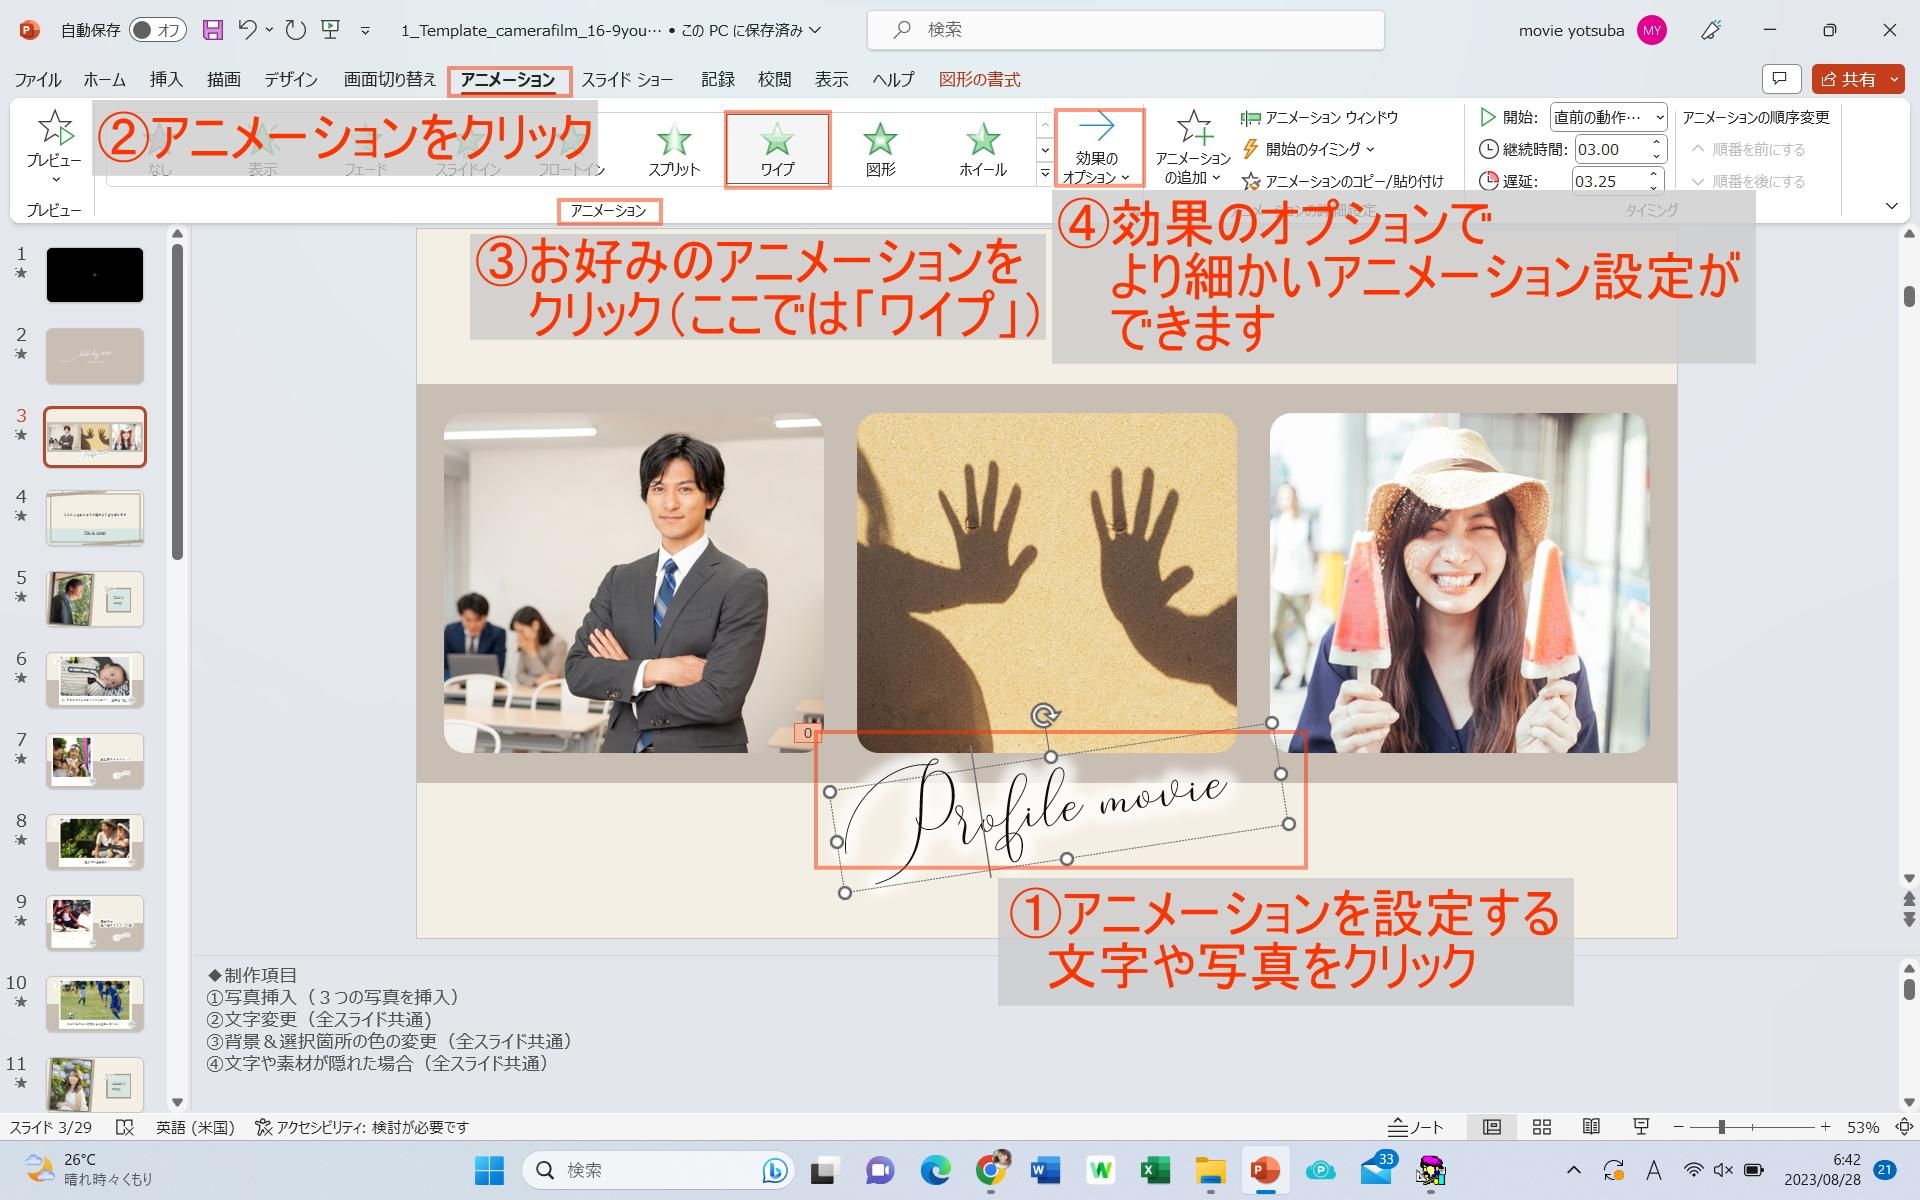Open アニメーションの追加 dropdown
The width and height of the screenshot is (1920, 1200).
tap(1193, 148)
